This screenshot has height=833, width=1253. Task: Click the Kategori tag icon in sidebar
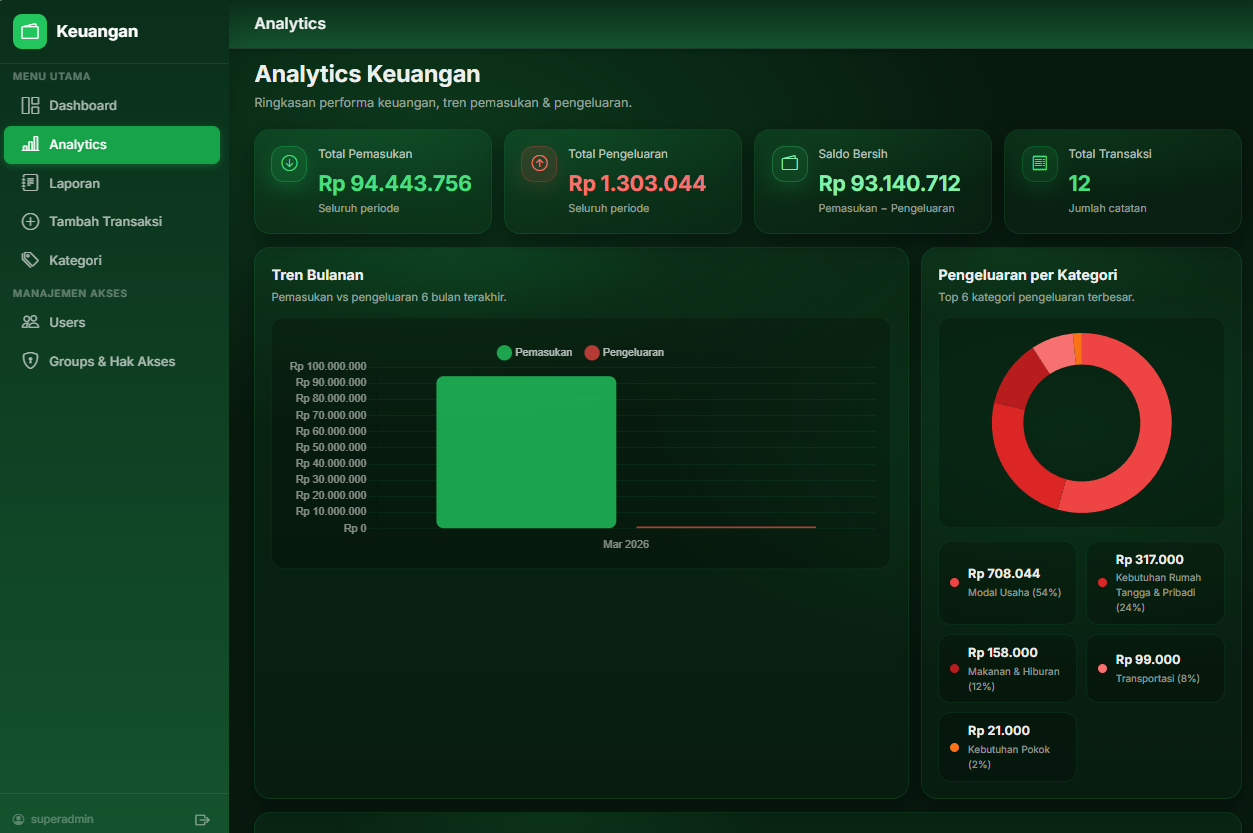click(30, 260)
